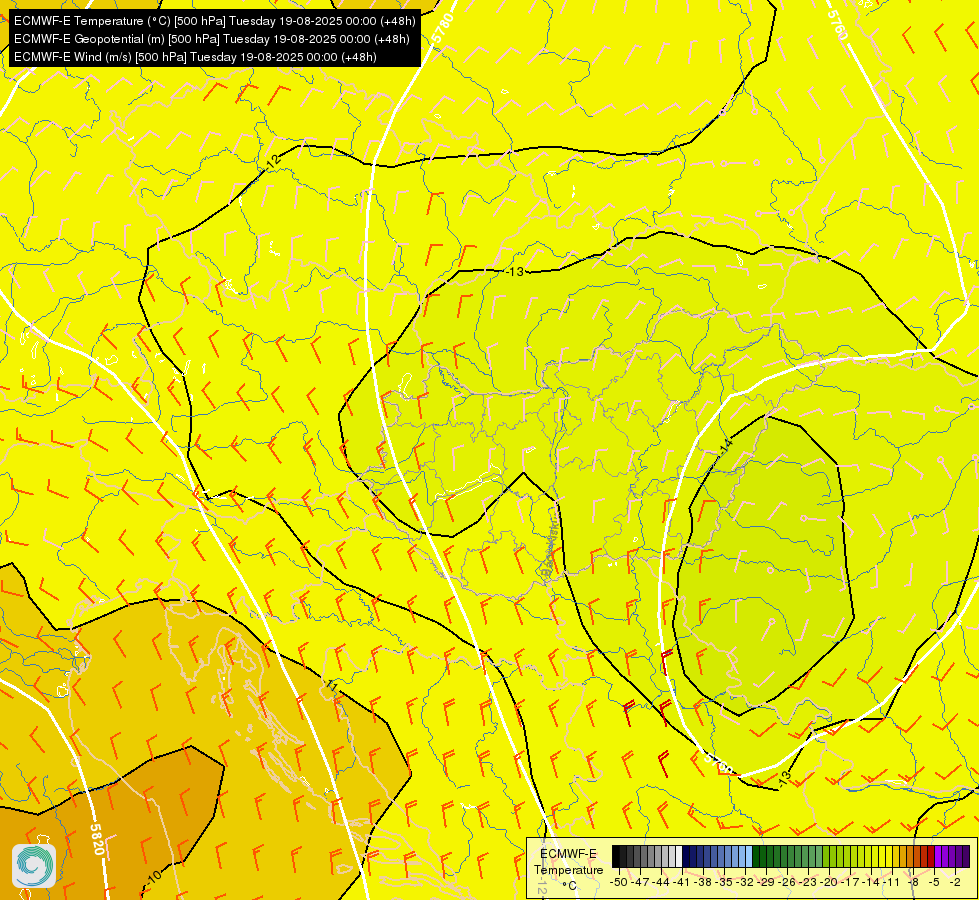This screenshot has width=979, height=900.
Task: Click the -10 isotherm label on the map
Action: [154, 877]
